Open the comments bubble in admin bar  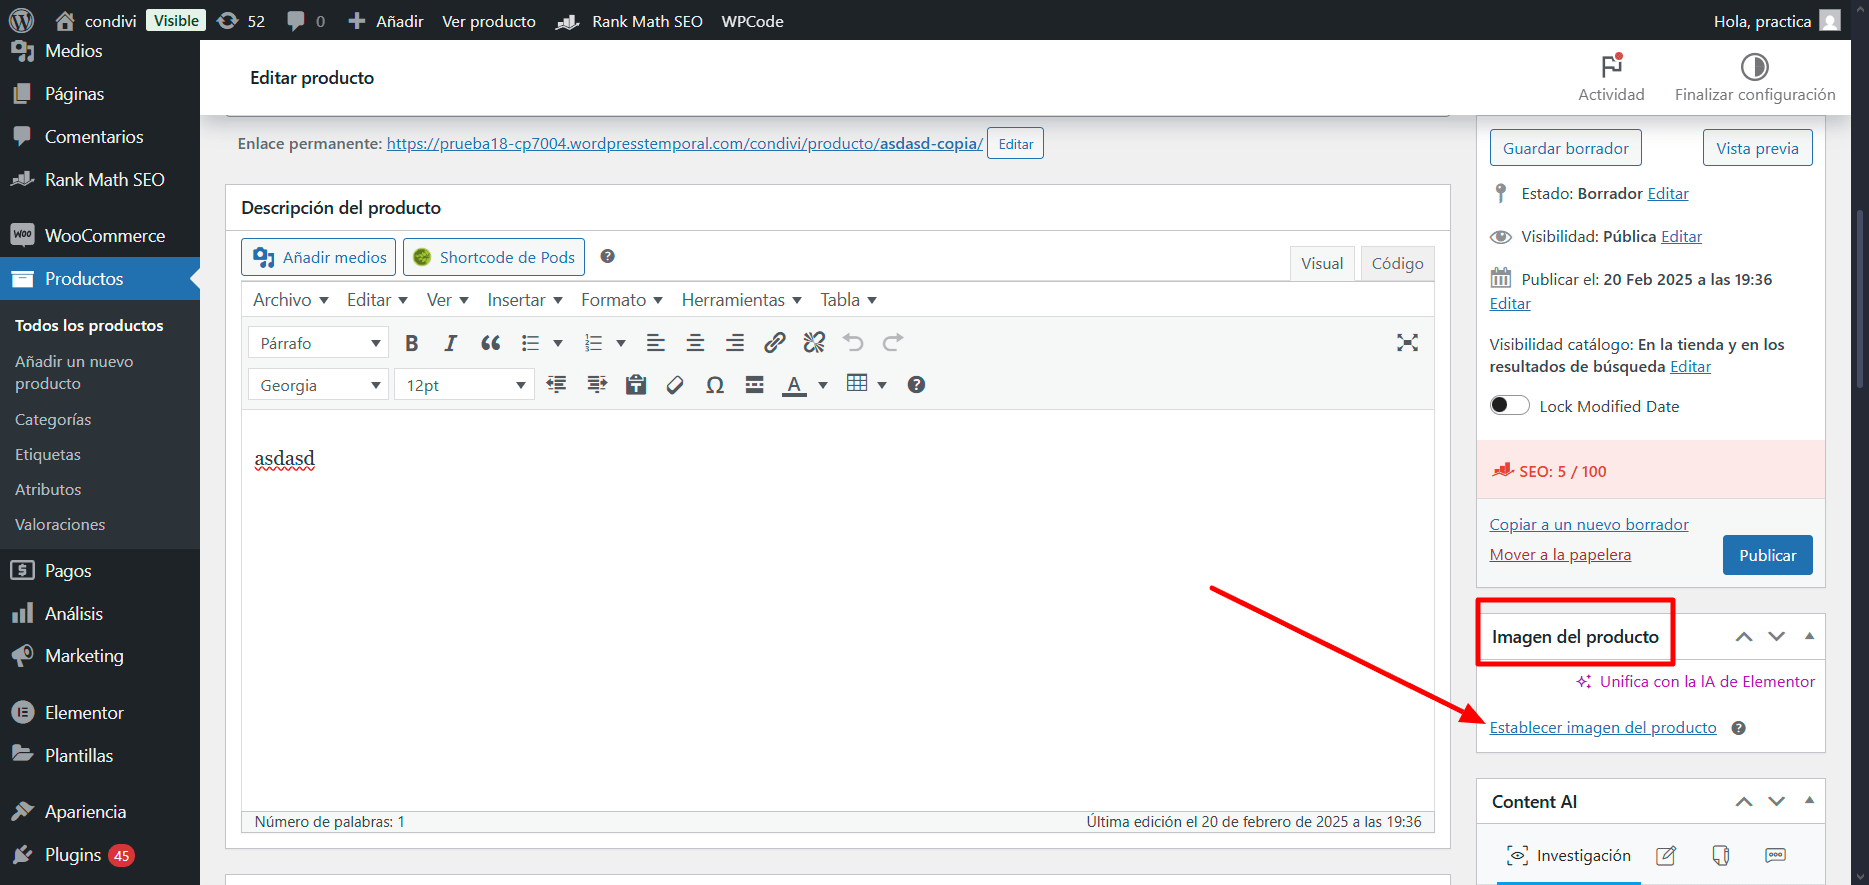point(306,21)
